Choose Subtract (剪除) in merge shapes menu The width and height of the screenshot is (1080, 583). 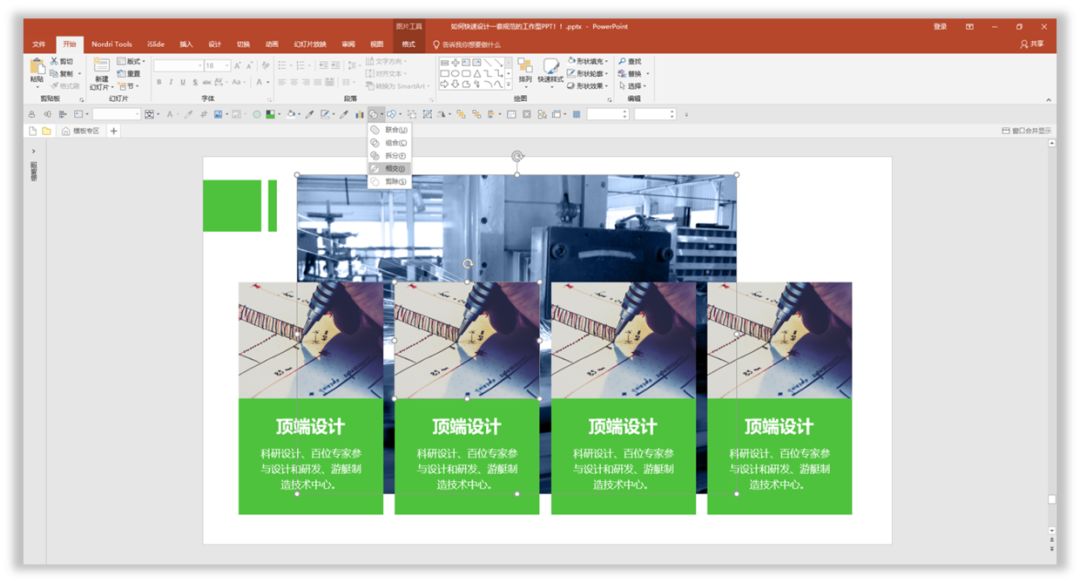coord(389,181)
